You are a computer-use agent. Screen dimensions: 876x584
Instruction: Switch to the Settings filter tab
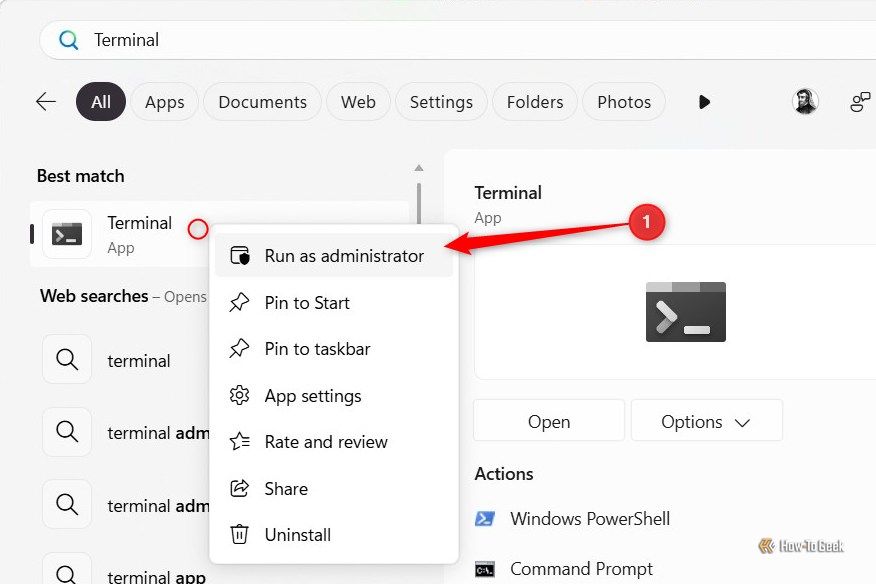coord(441,102)
